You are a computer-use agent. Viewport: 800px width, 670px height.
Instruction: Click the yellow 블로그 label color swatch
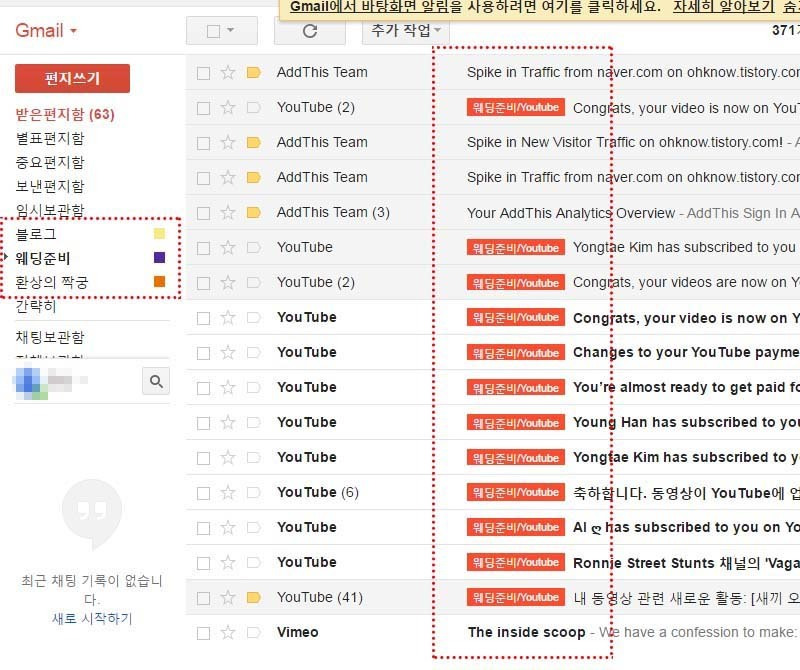point(160,234)
